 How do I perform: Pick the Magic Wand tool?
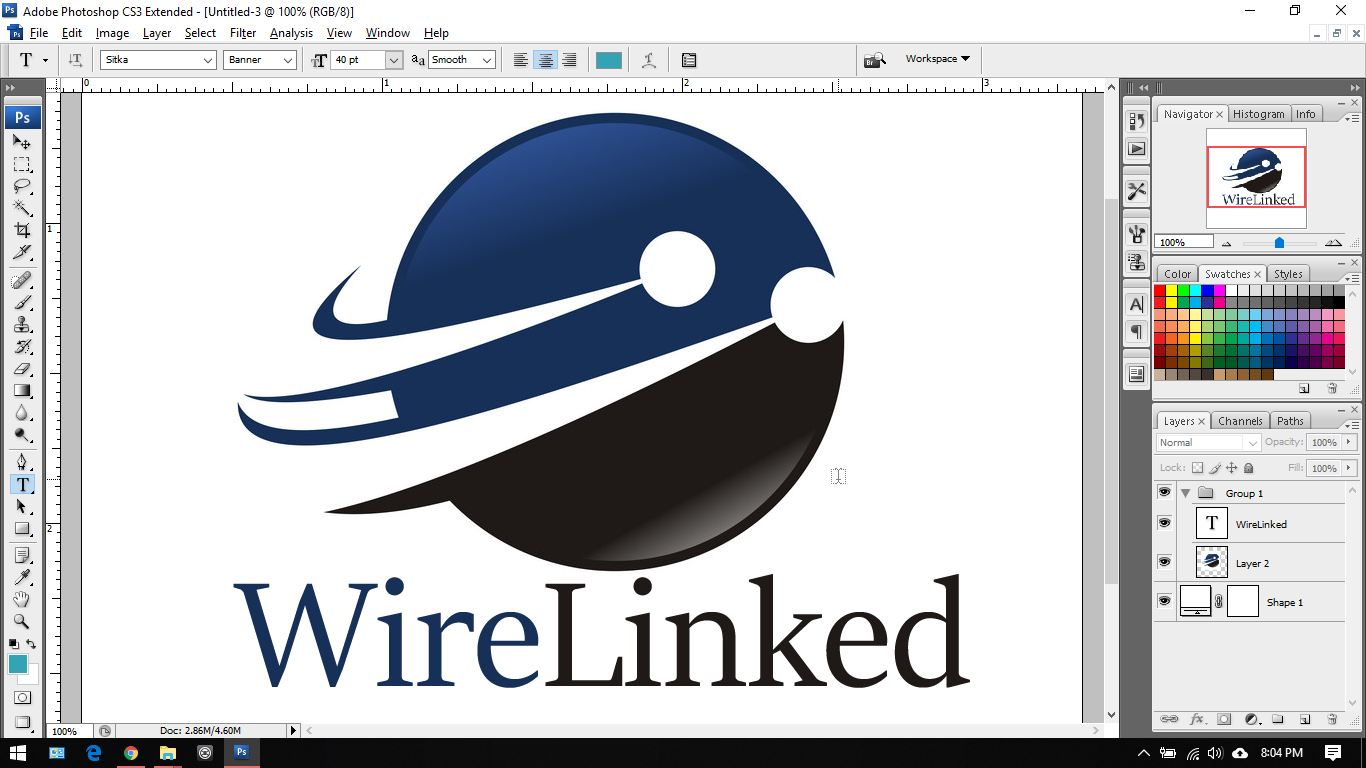(22, 208)
